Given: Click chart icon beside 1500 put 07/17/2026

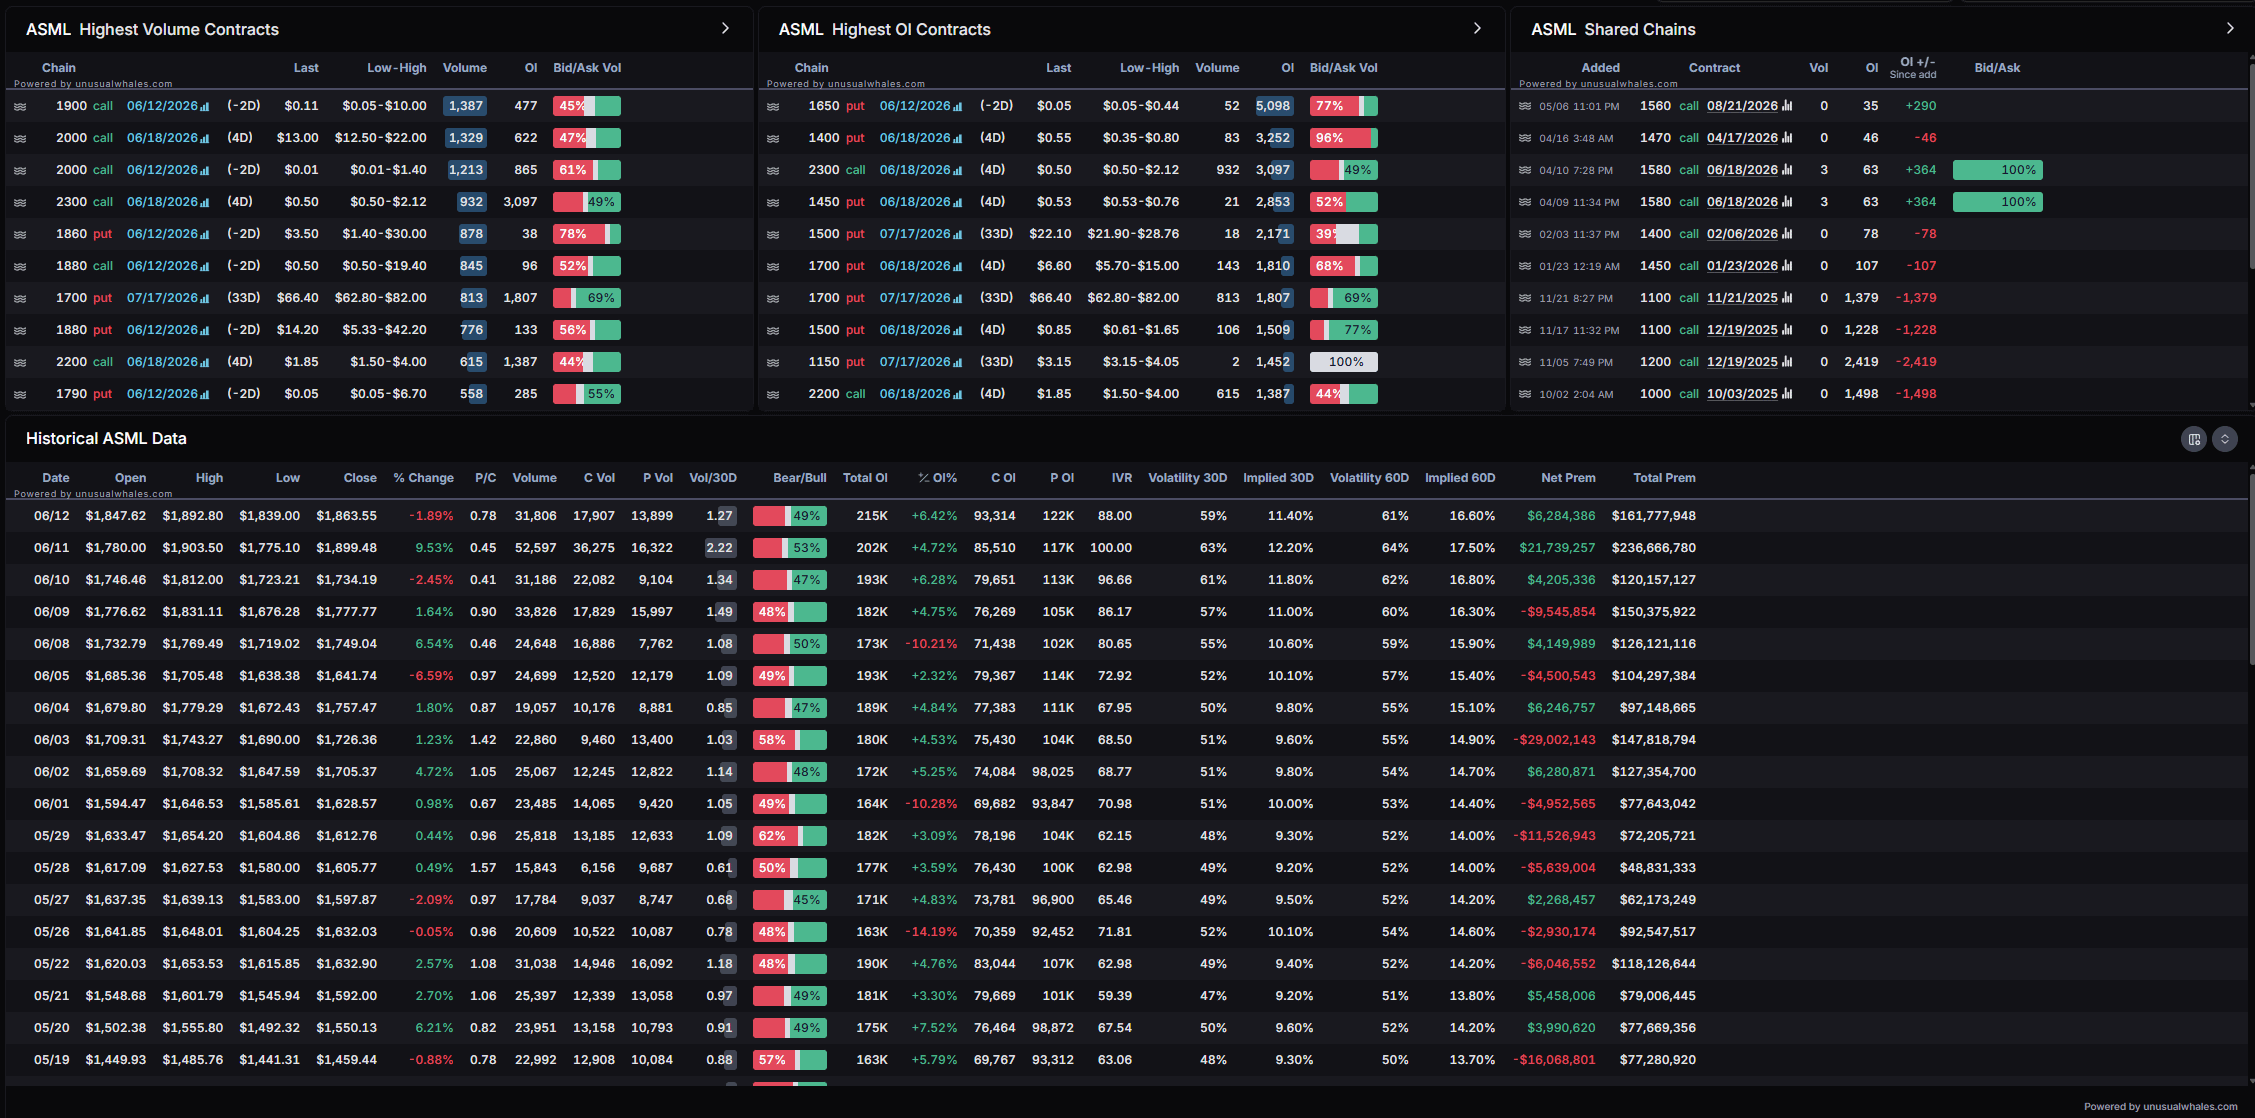Looking at the screenshot, I should [958, 234].
